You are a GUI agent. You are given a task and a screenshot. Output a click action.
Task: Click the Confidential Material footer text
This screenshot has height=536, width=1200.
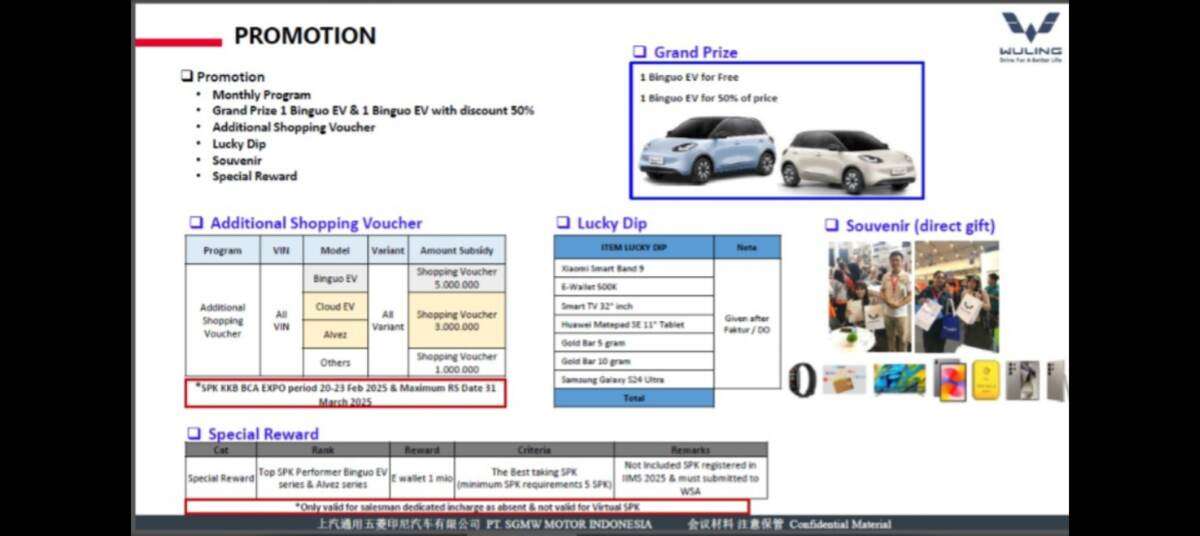click(x=840, y=524)
